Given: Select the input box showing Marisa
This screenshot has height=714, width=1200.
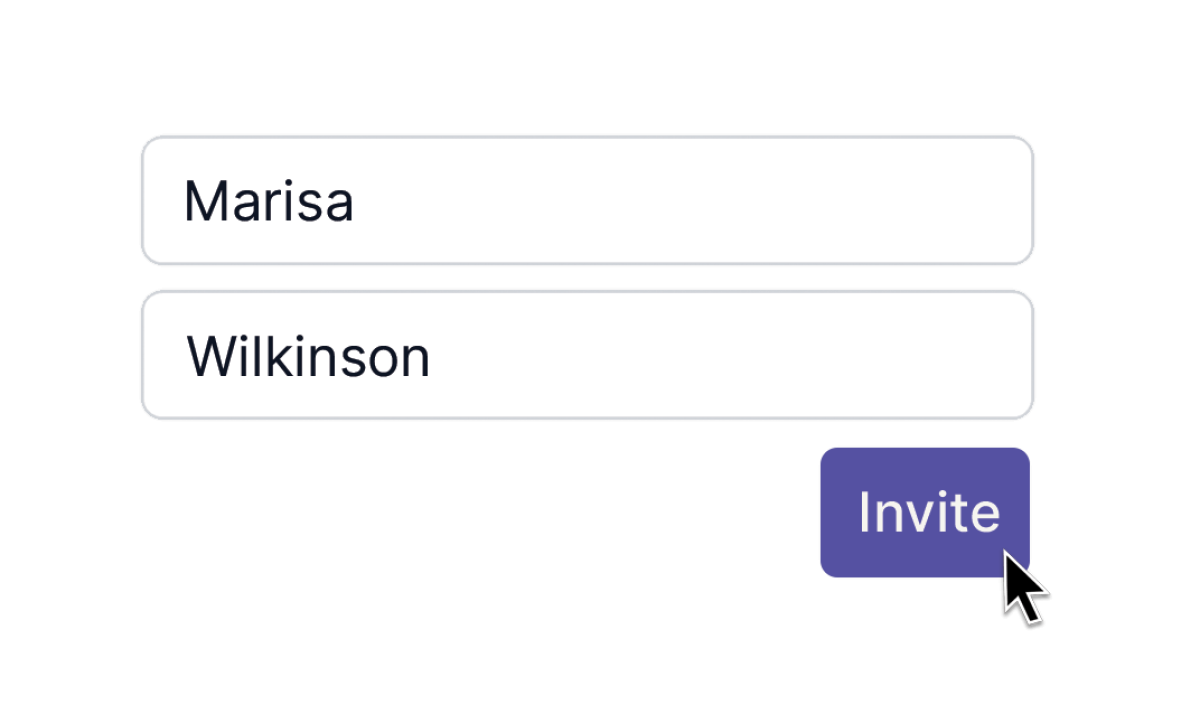Looking at the screenshot, I should click(x=587, y=201).
